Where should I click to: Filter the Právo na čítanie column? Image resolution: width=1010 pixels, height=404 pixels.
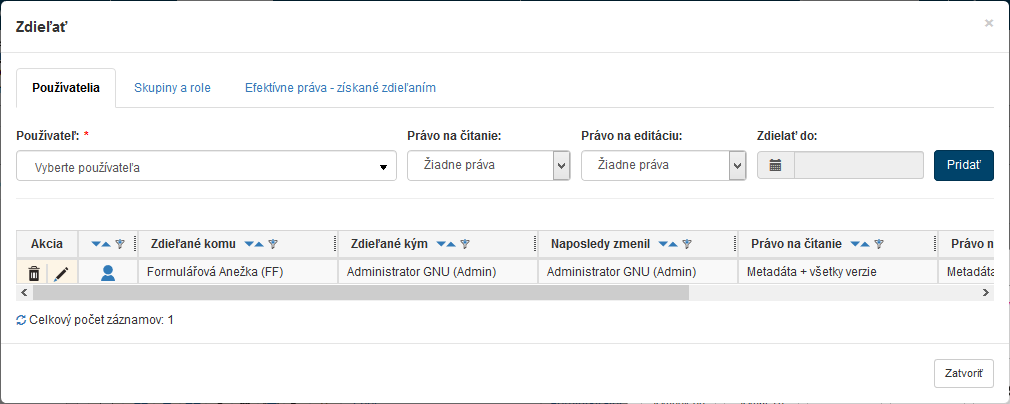[879, 244]
